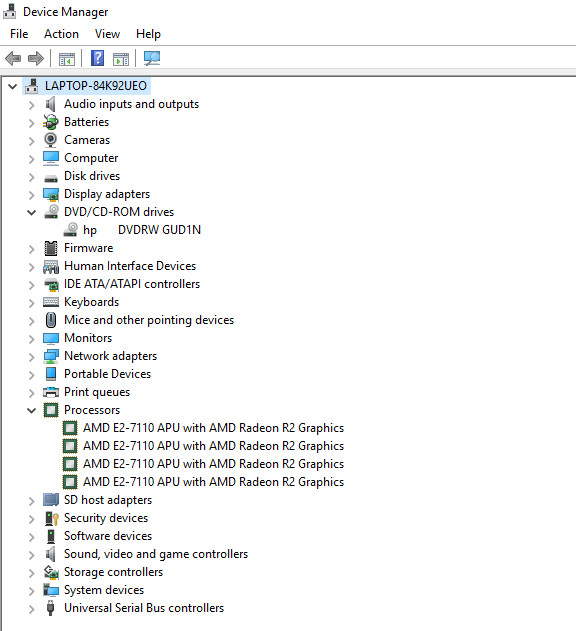The width and height of the screenshot is (576, 631).
Task: Click the Scan for hardware changes icon
Action: [x=152, y=58]
